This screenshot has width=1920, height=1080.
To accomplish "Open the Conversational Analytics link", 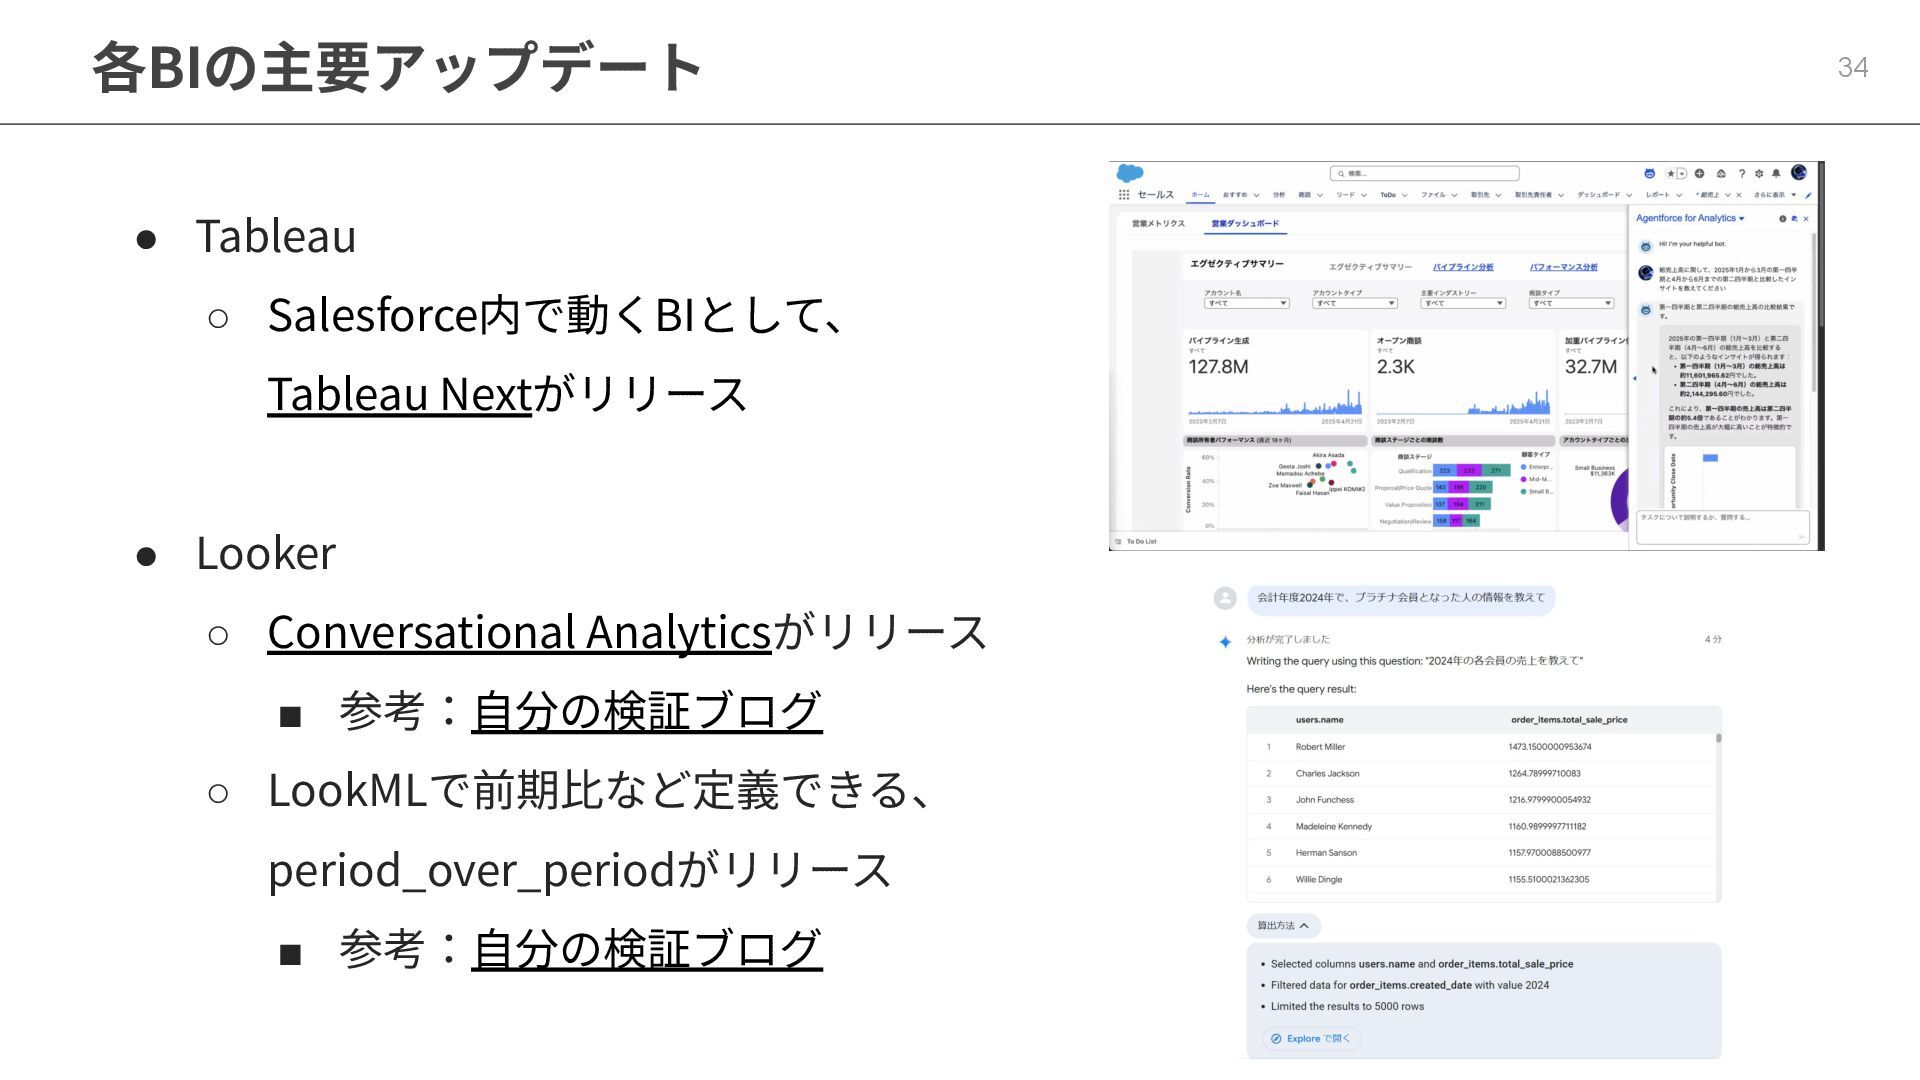I will click(x=519, y=632).
